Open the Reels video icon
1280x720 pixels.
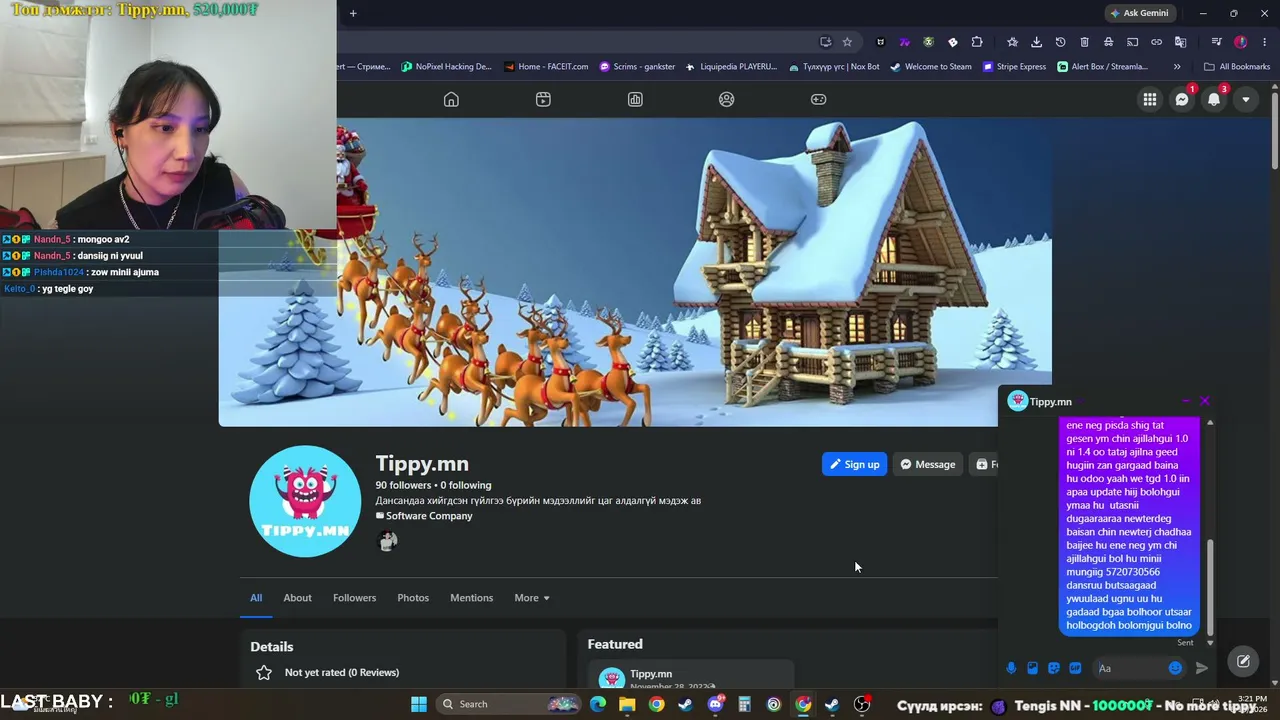click(x=543, y=99)
